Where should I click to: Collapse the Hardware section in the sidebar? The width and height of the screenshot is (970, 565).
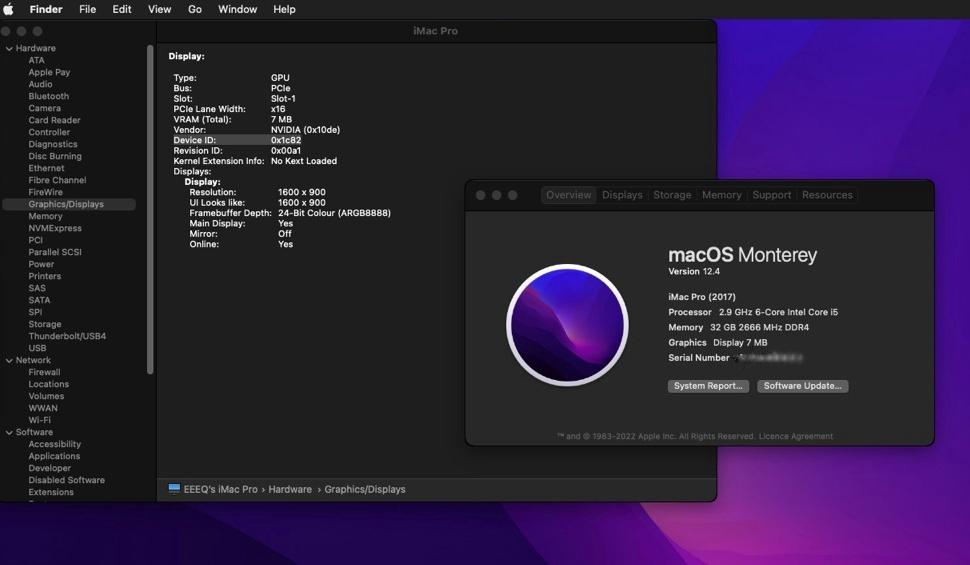(9, 48)
